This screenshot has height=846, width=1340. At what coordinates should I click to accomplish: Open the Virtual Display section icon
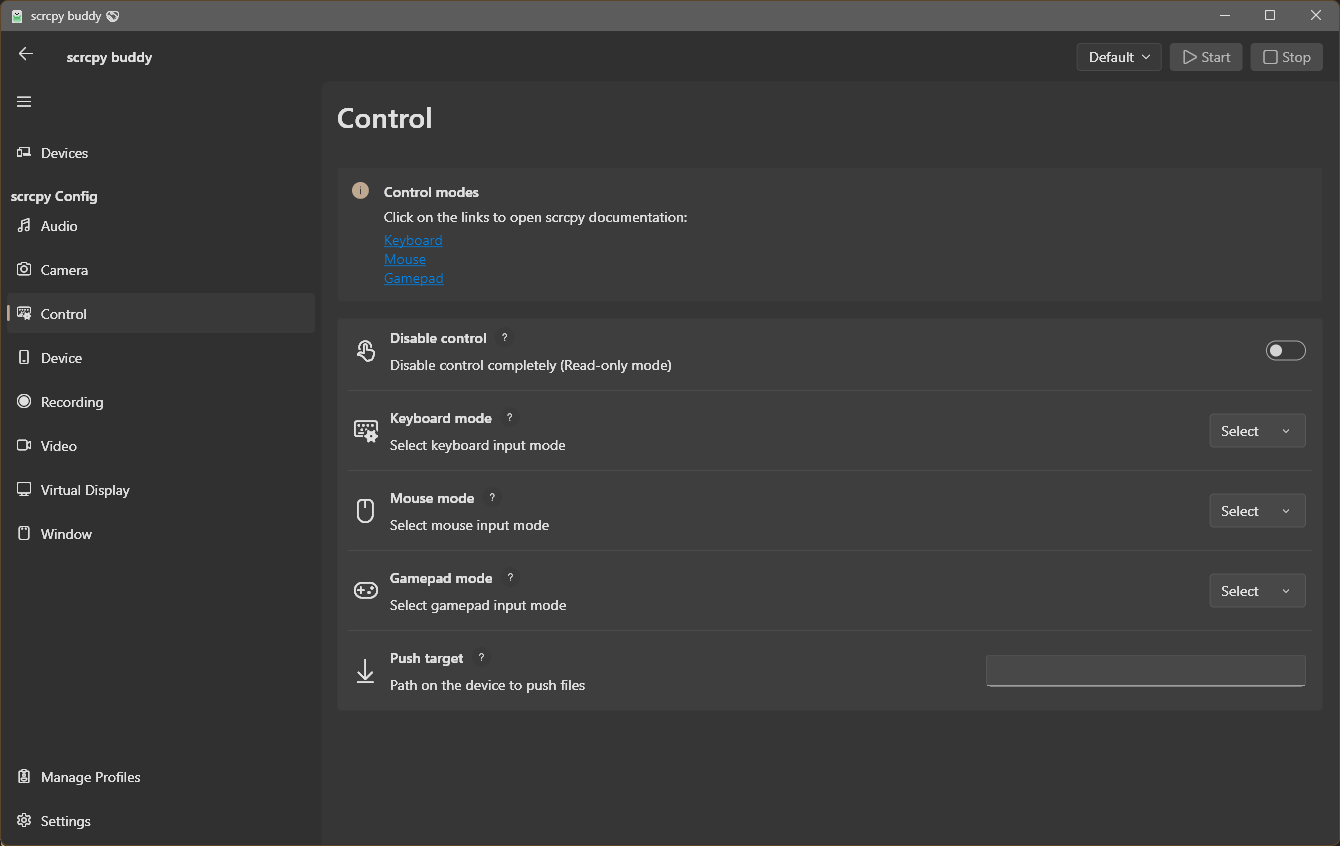click(22, 489)
